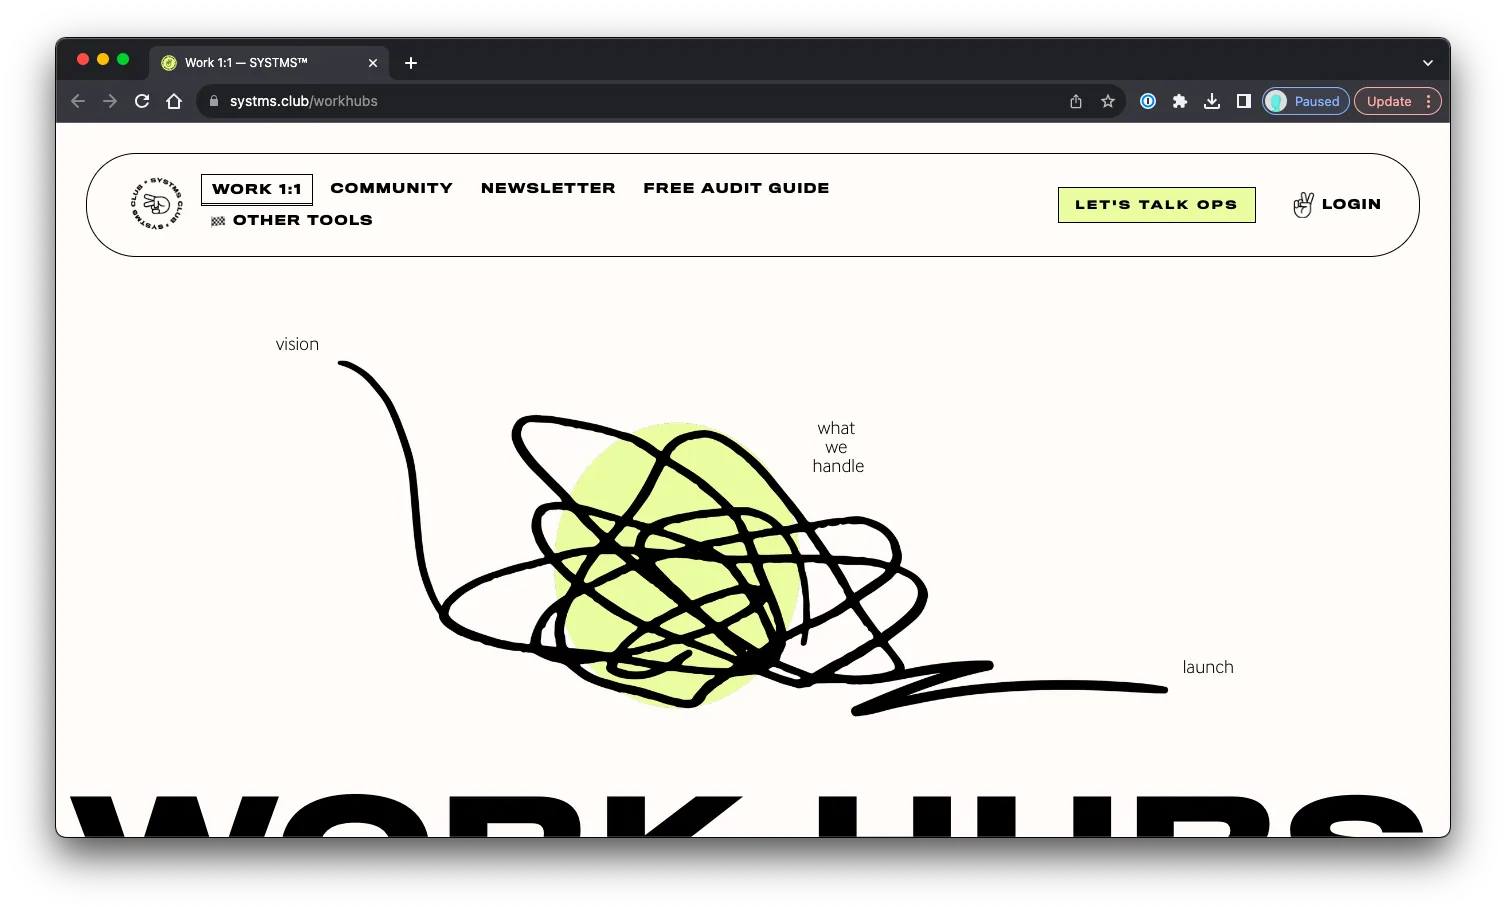1506x911 pixels.
Task: Click the Let's Talk Ops button
Action: [x=1157, y=205]
